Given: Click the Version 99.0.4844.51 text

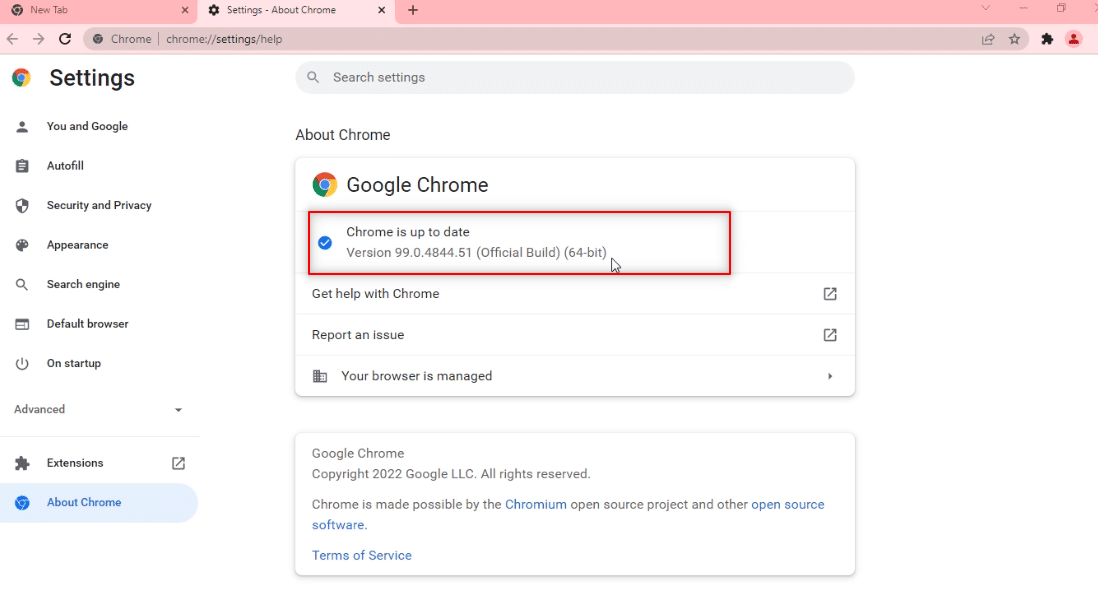Looking at the screenshot, I should [476, 253].
